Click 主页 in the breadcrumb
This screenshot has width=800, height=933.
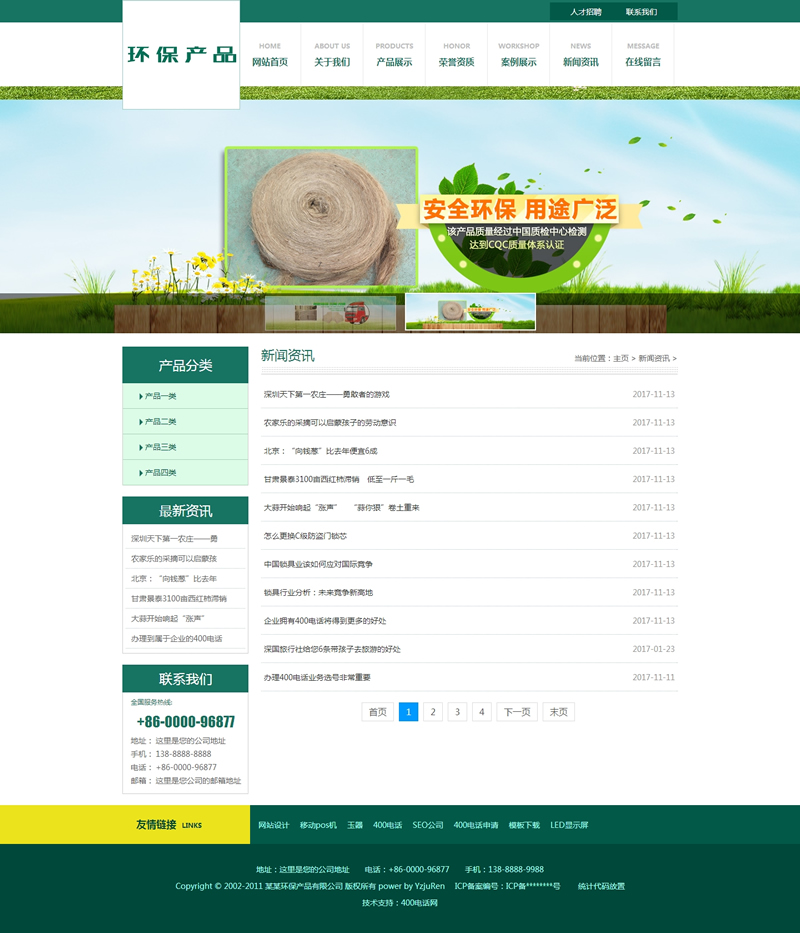coord(621,358)
